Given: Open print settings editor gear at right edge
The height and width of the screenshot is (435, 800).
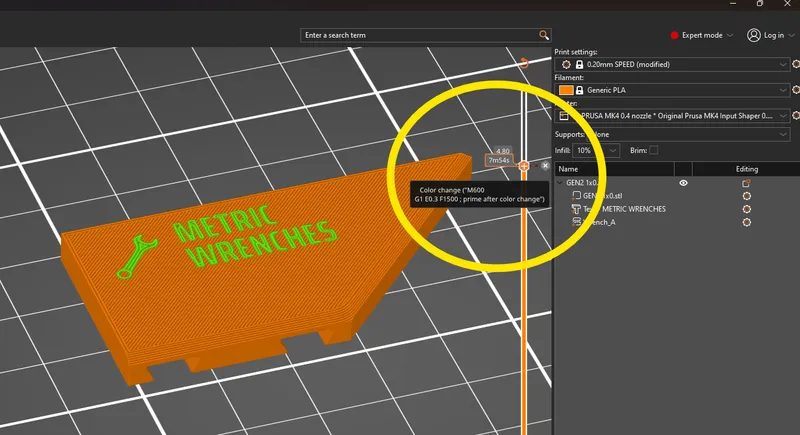Looking at the screenshot, I should (796, 64).
